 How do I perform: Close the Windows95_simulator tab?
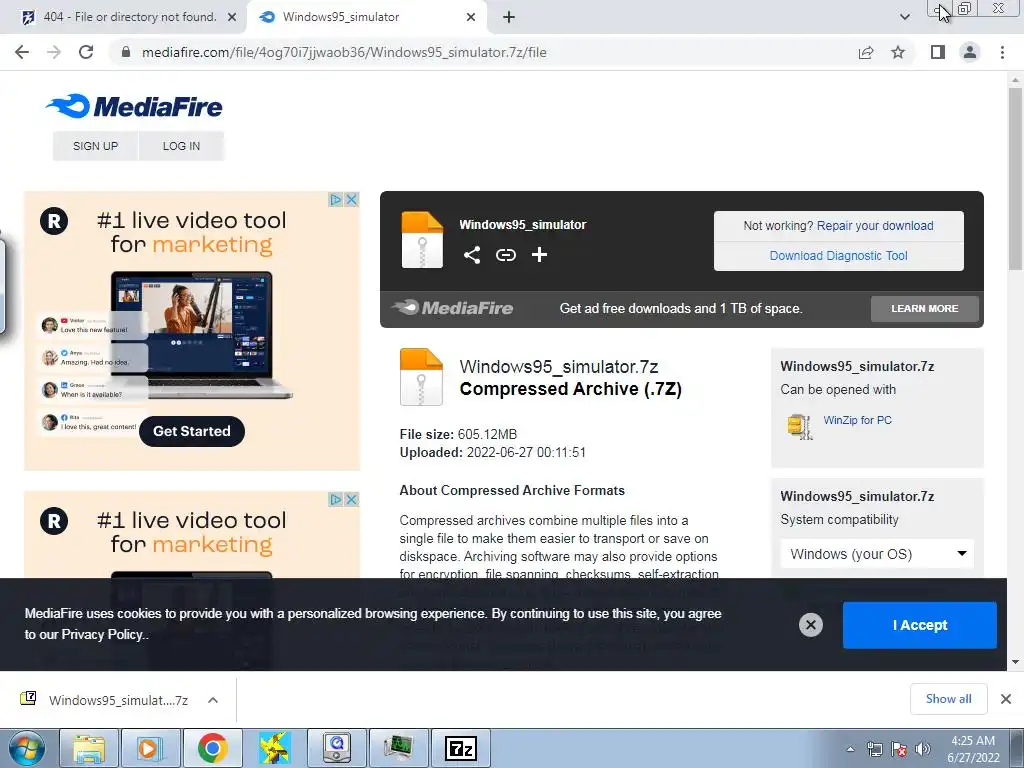pos(471,17)
